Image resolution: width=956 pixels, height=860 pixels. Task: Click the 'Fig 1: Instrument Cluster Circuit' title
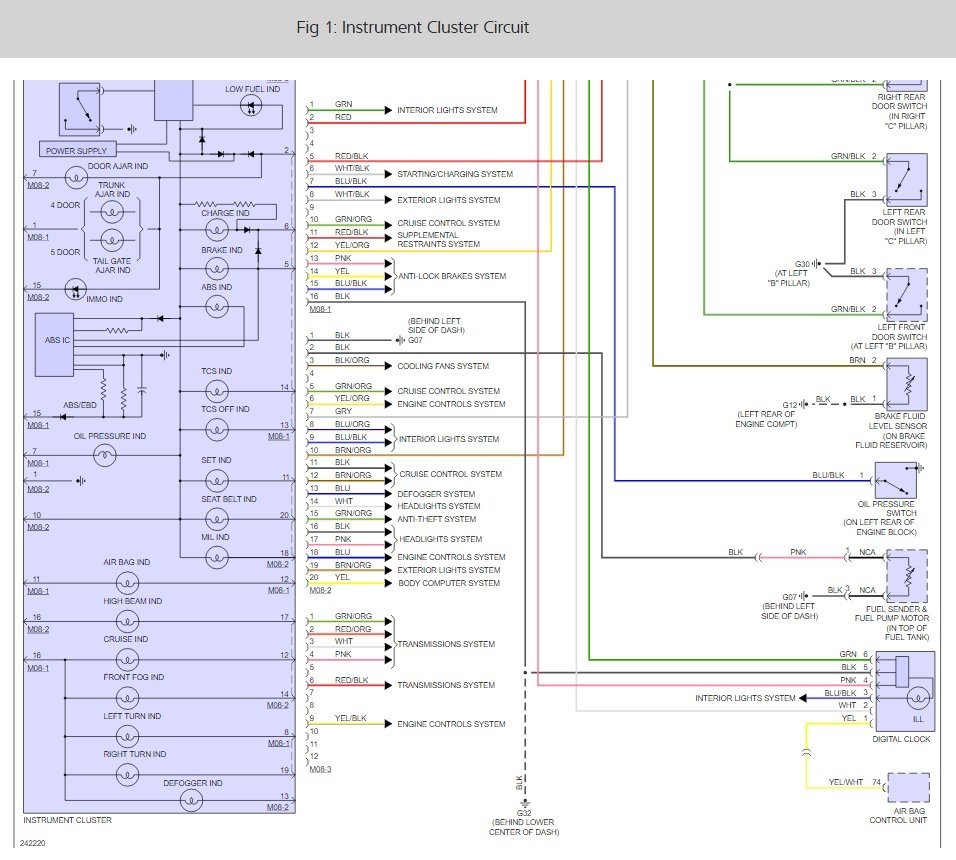(x=412, y=27)
